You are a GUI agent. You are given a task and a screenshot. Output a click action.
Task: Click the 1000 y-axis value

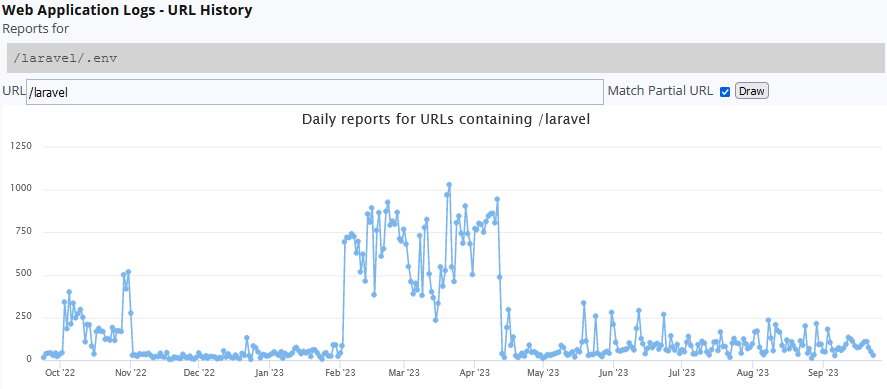[x=21, y=189]
